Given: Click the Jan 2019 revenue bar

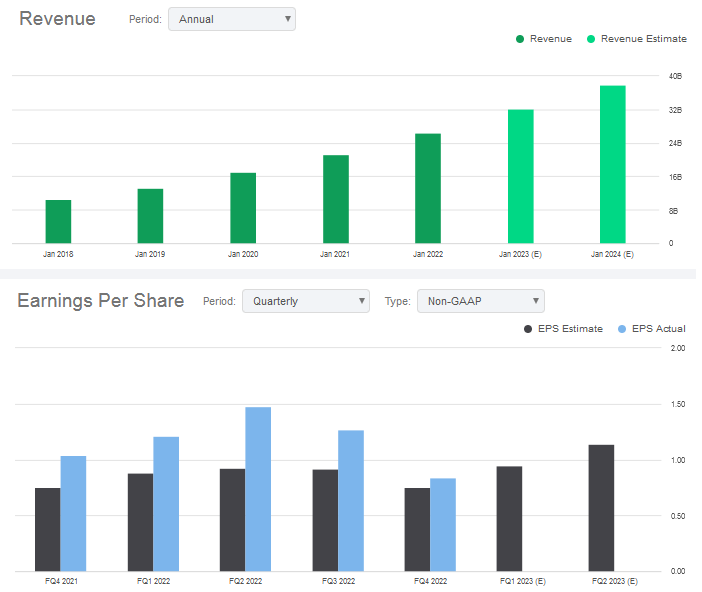Looking at the screenshot, I should pos(150,216).
